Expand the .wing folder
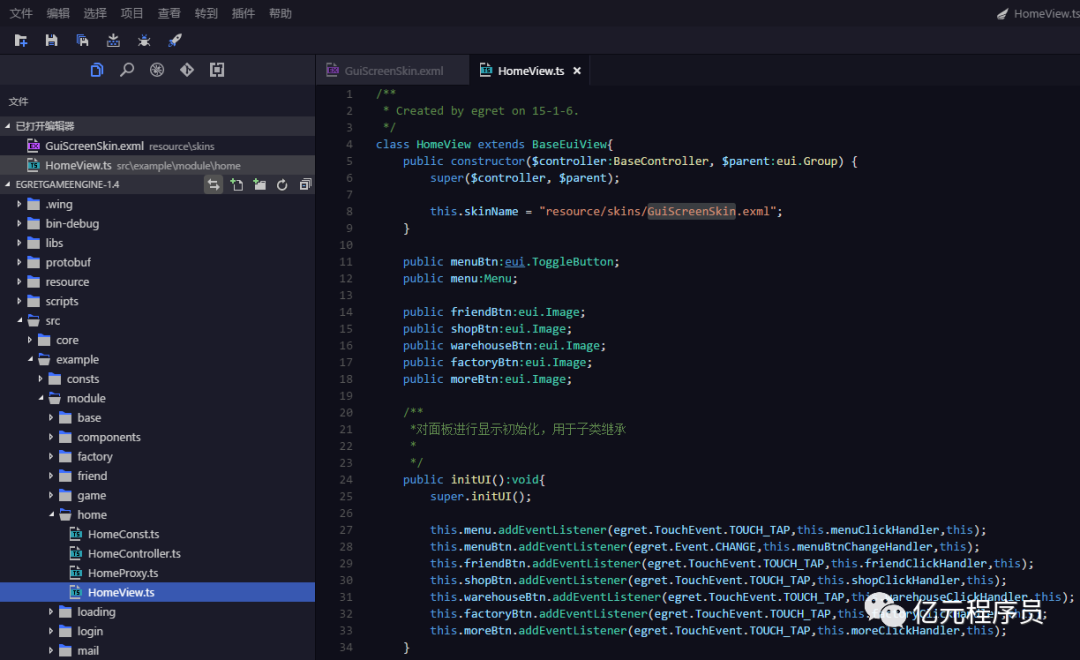This screenshot has height=660, width=1080. click(19, 204)
